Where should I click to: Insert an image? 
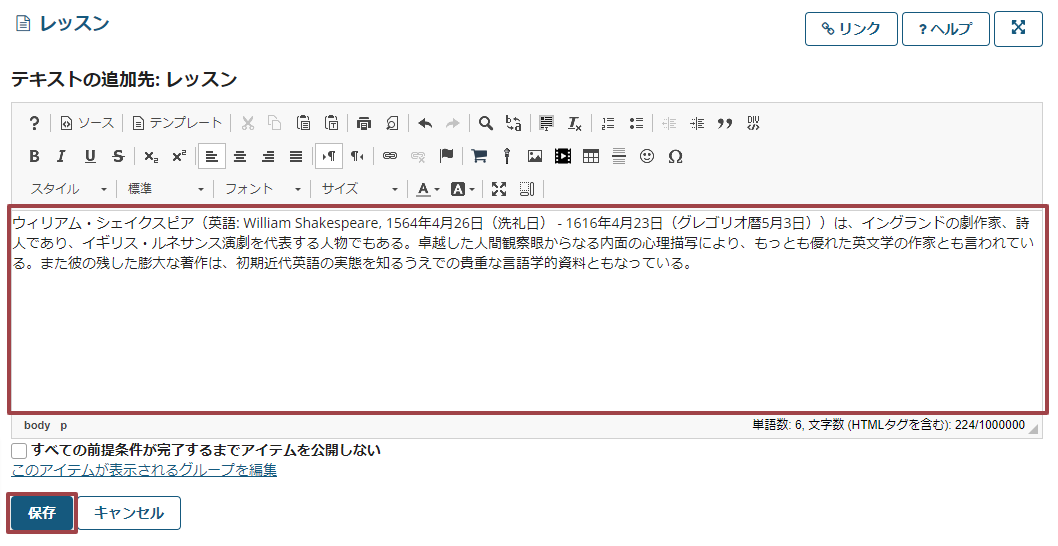(x=535, y=157)
